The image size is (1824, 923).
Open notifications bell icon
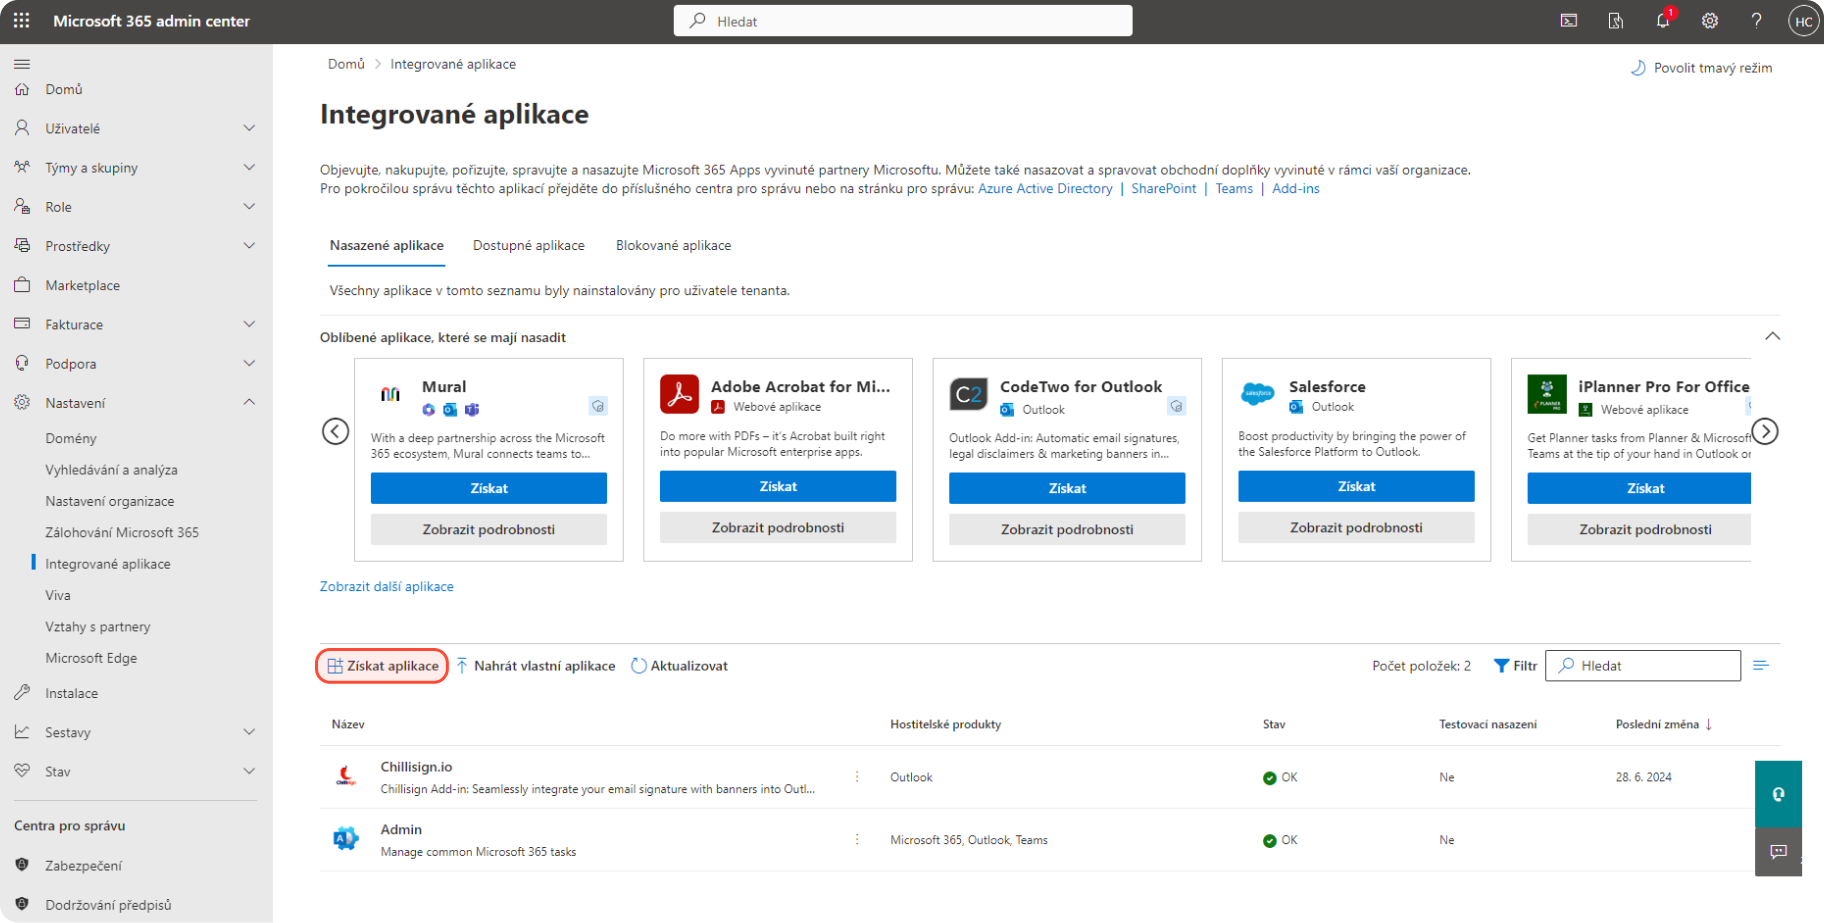click(x=1663, y=21)
